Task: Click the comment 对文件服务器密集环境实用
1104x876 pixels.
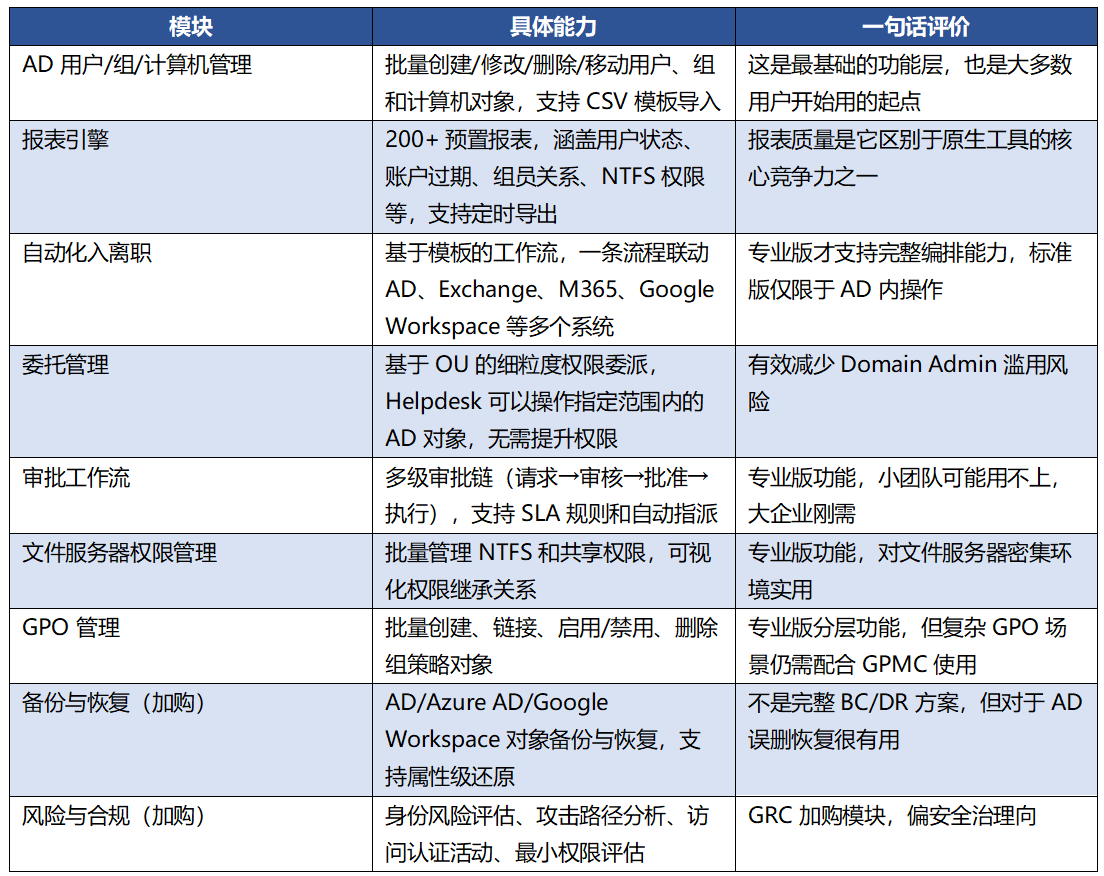Action: point(916,571)
